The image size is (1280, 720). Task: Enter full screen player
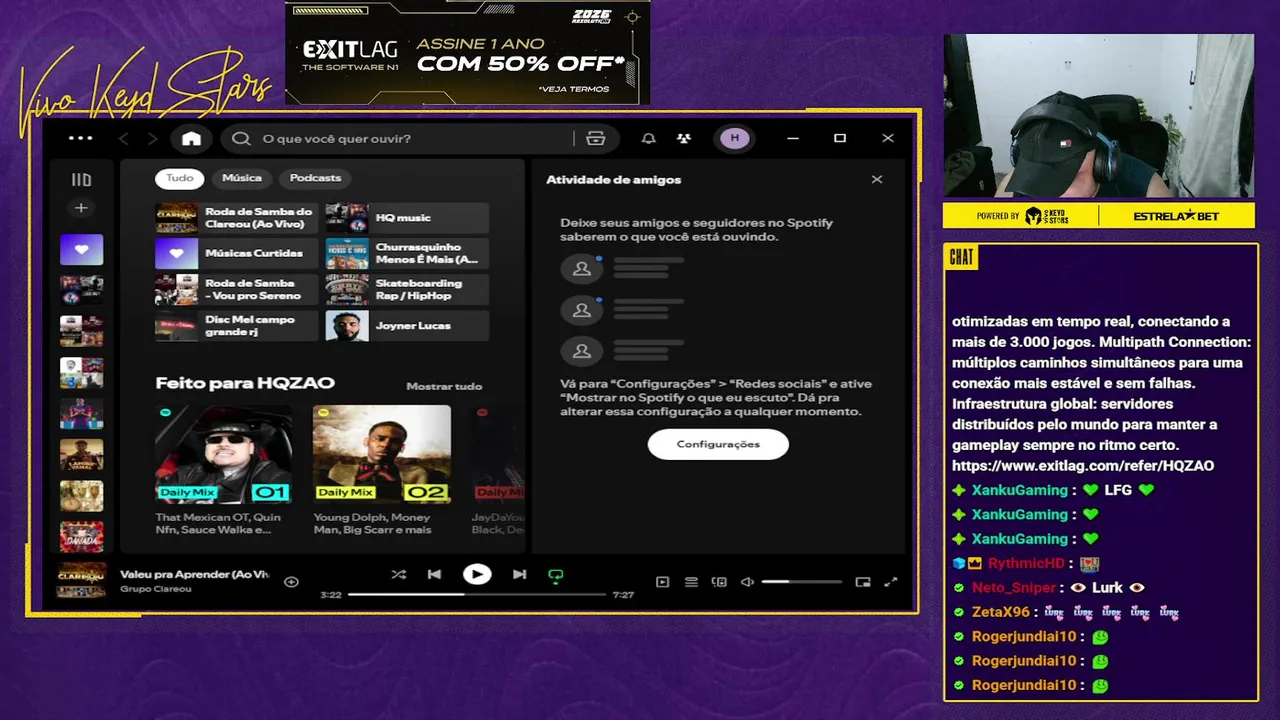891,582
